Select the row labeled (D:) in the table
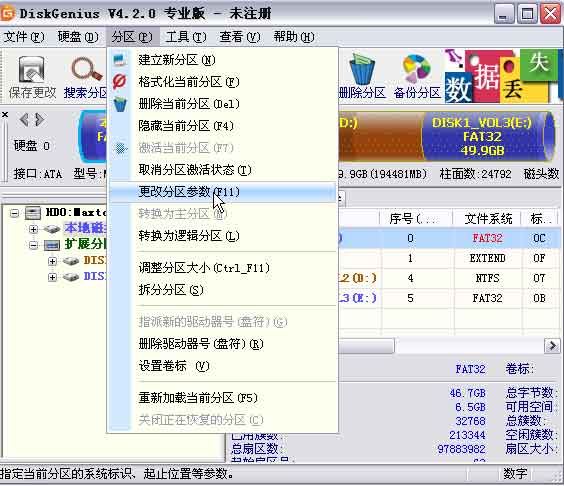 450,278
